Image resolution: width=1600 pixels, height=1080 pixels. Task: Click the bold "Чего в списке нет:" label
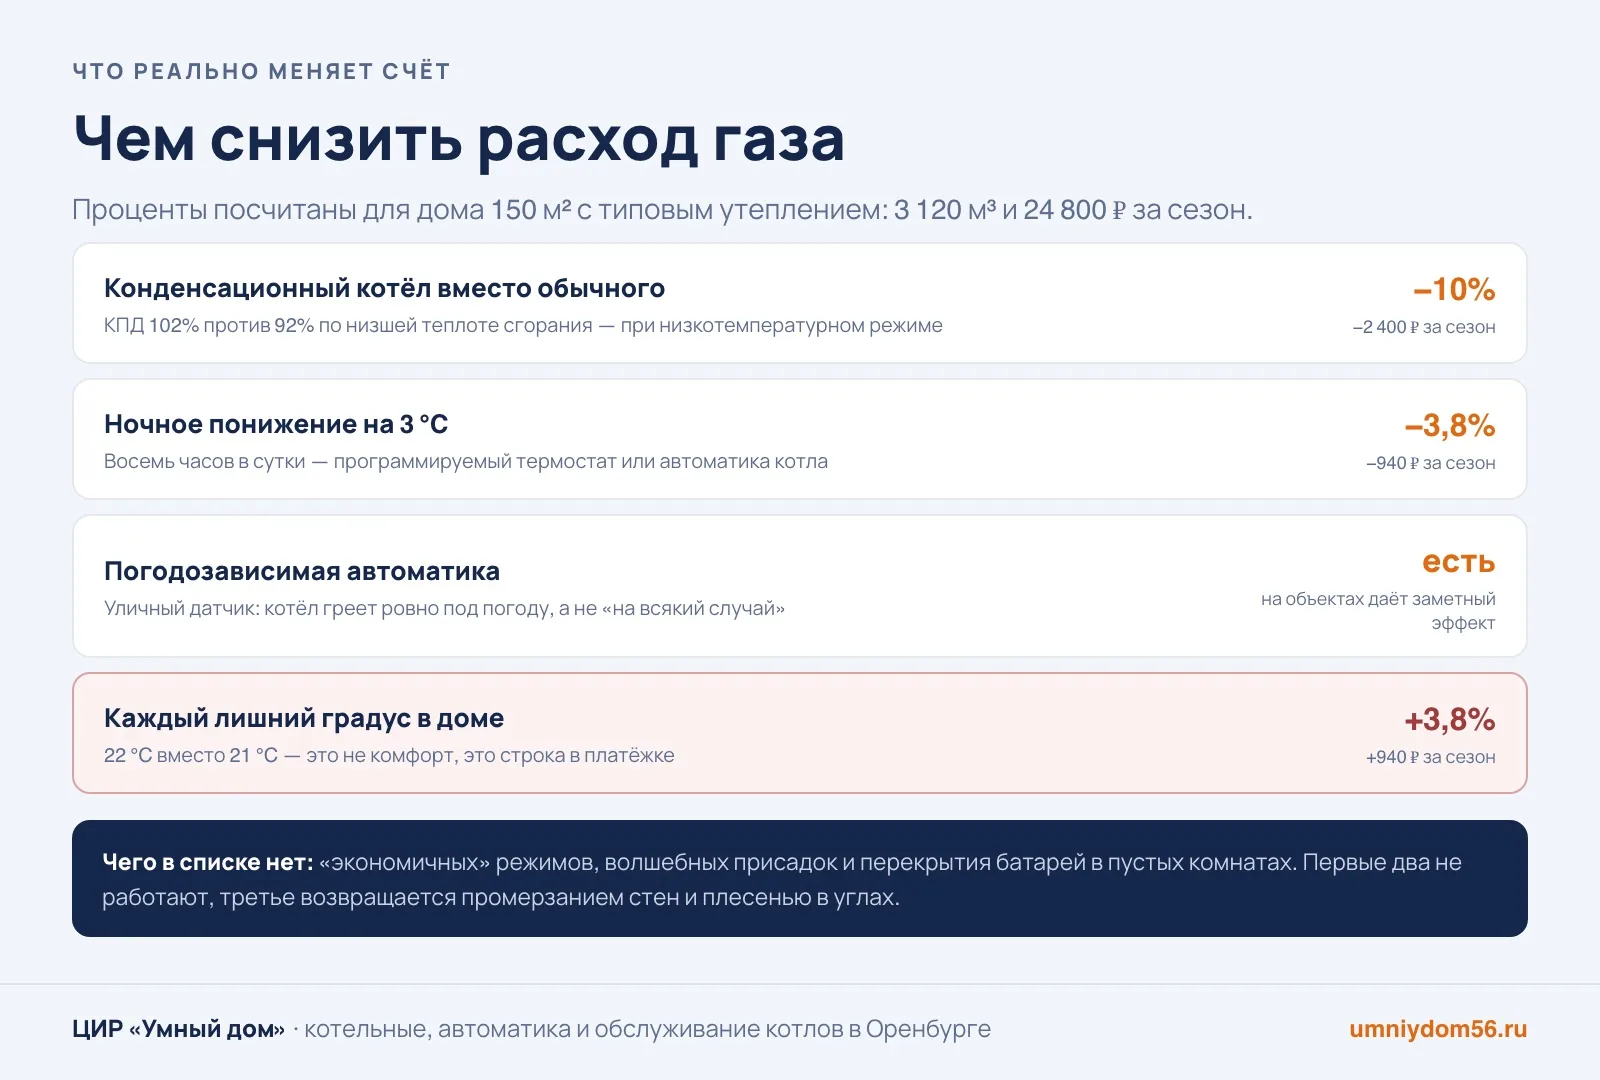(208, 862)
